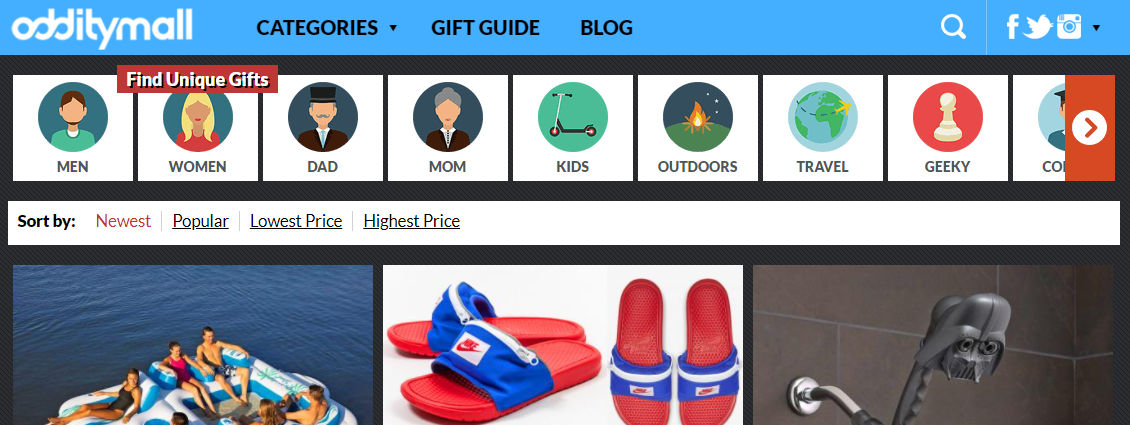
Task: Select the Men gift category icon
Action: [x=73, y=117]
